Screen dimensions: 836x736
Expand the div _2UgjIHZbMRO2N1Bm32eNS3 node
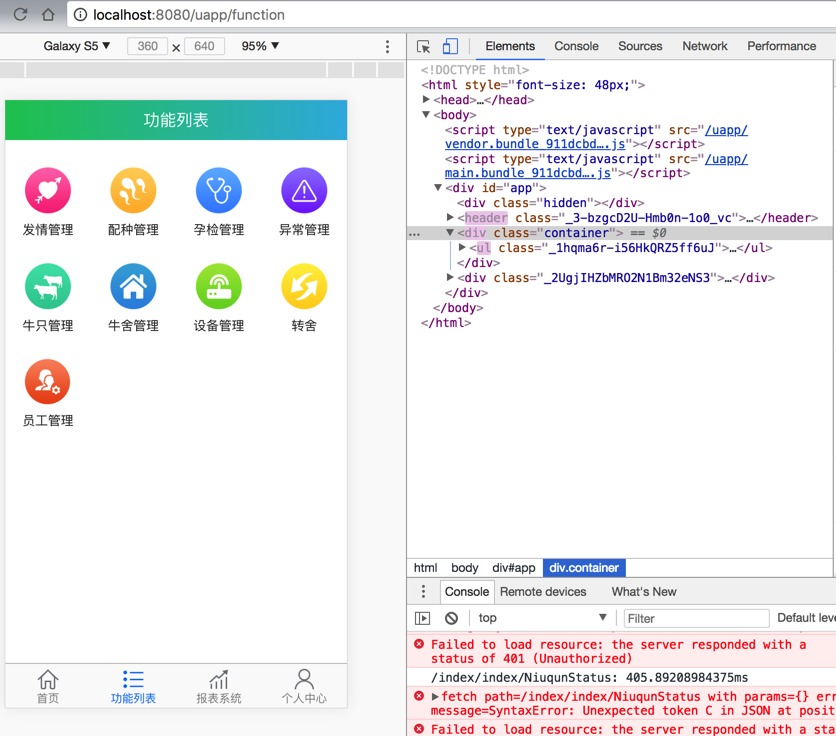tap(450, 277)
